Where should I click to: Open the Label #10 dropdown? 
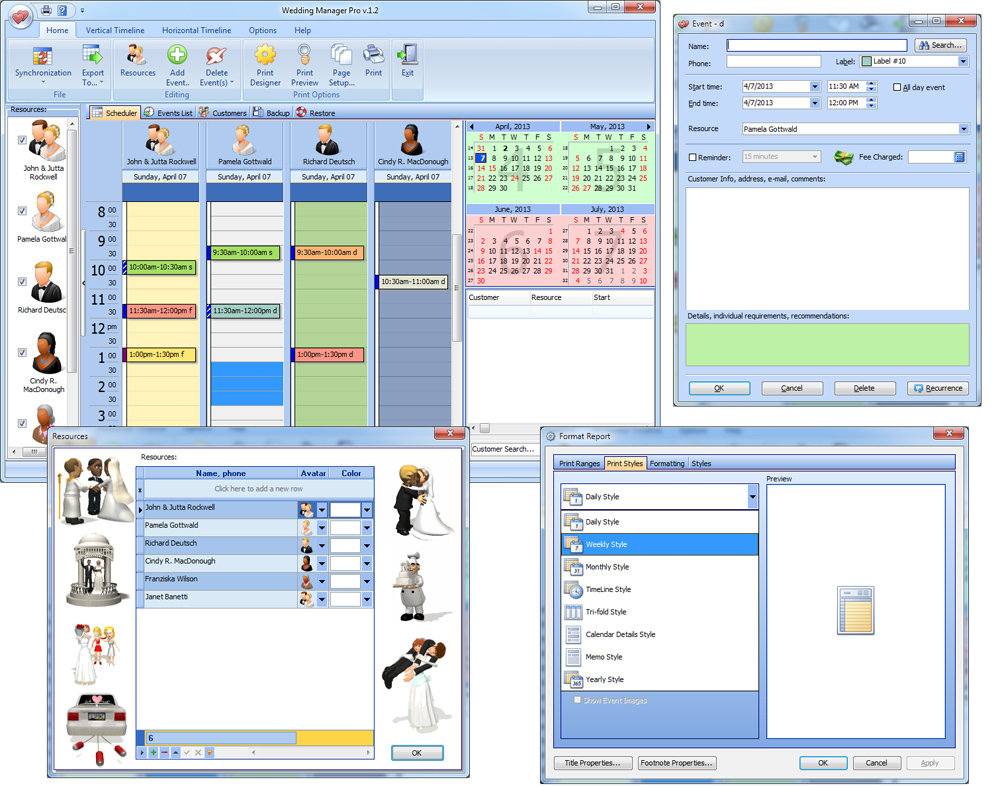pyautogui.click(x=962, y=61)
